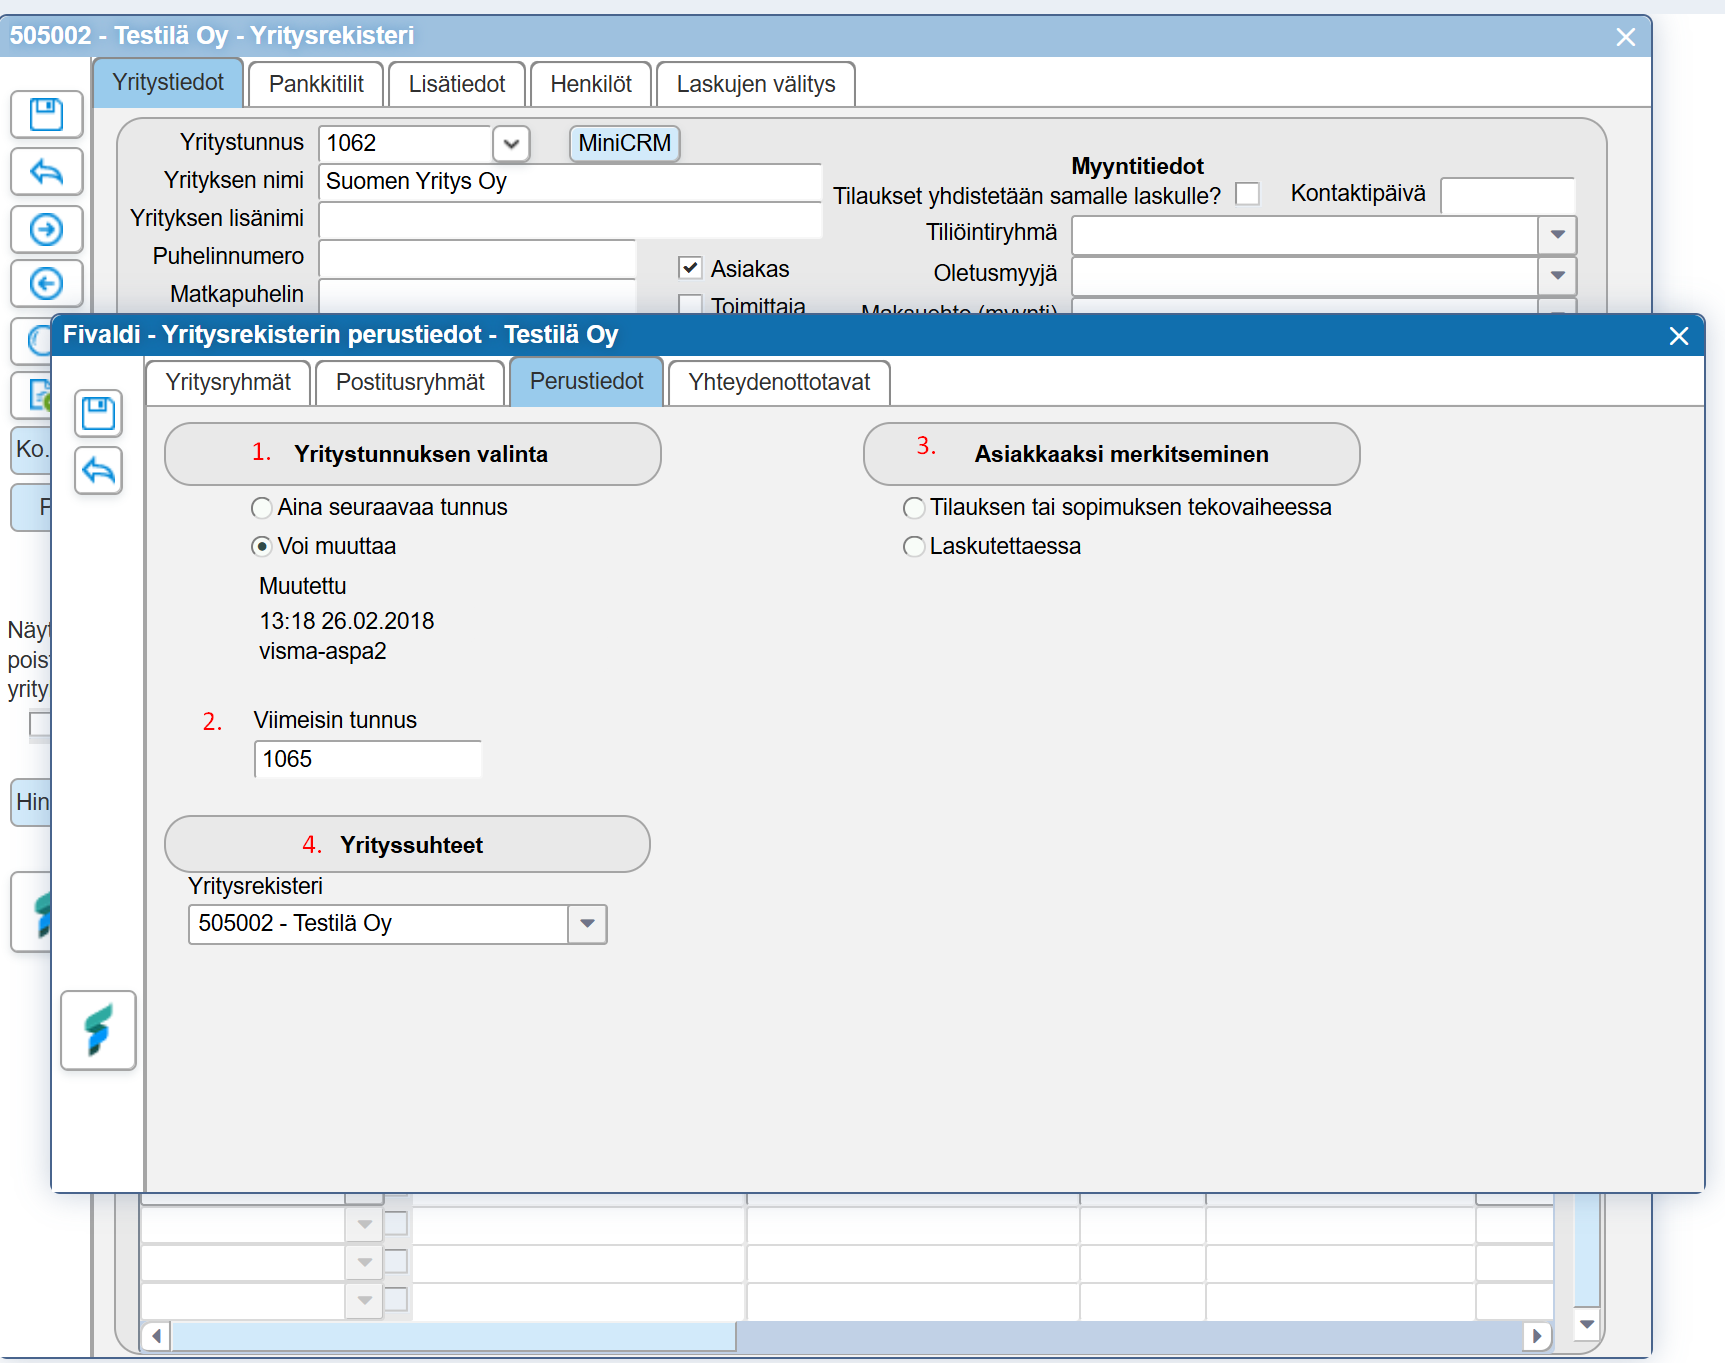Save settings in the Perustiedot dialog
Screen dimensions: 1725x1363
tap(98, 413)
